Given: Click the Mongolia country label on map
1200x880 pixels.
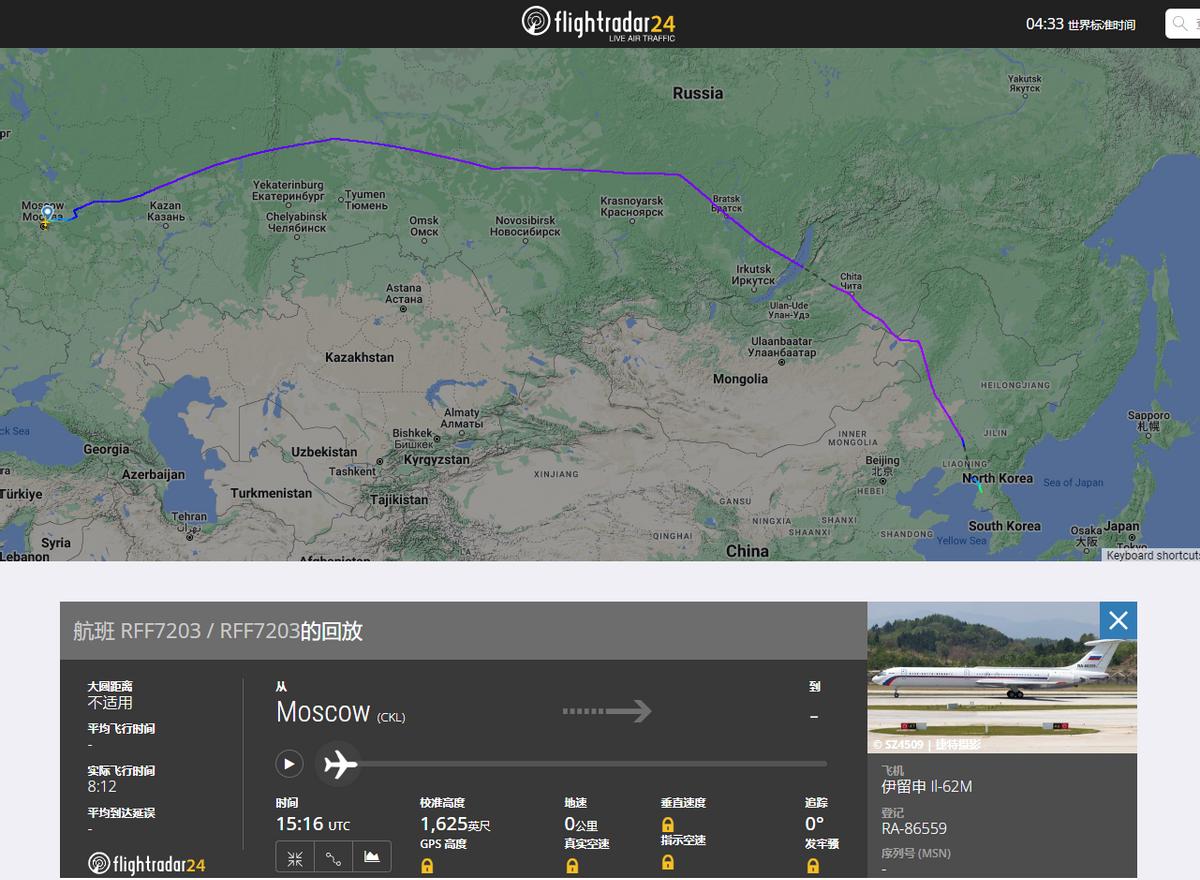Looking at the screenshot, I should coord(740,379).
